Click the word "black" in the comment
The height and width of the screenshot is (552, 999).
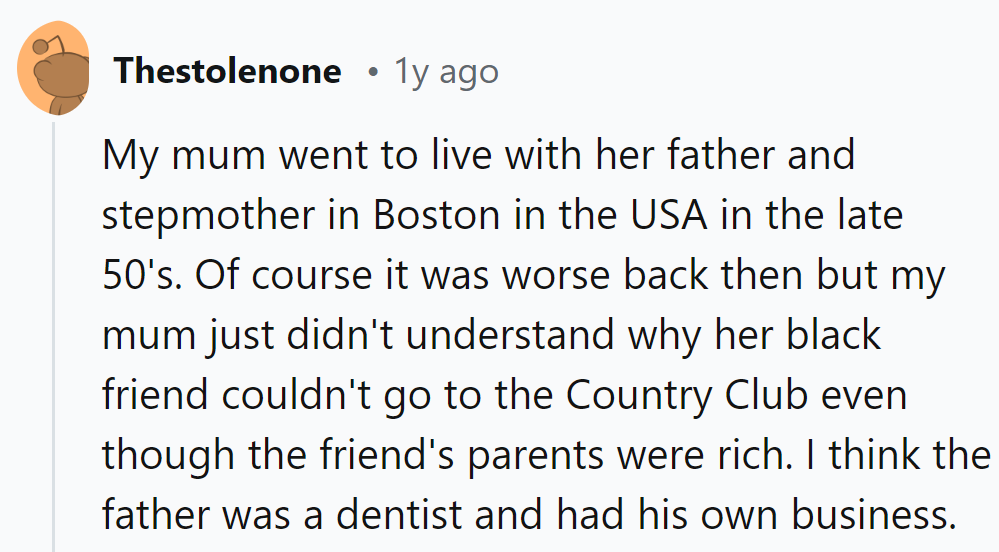(831, 337)
